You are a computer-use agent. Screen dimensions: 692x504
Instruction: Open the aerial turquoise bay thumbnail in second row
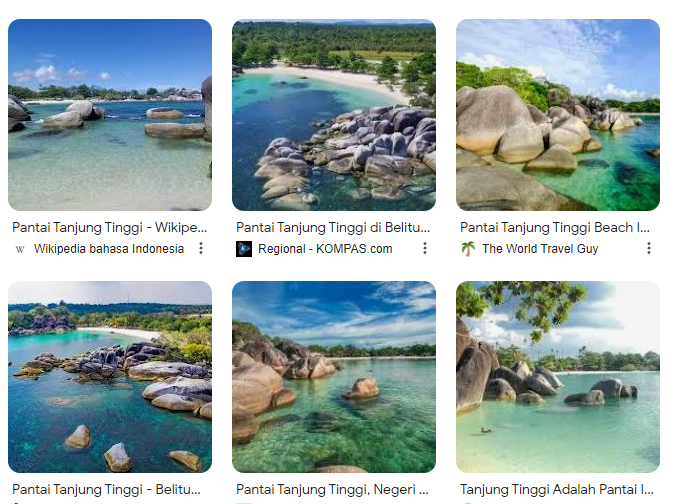click(110, 377)
